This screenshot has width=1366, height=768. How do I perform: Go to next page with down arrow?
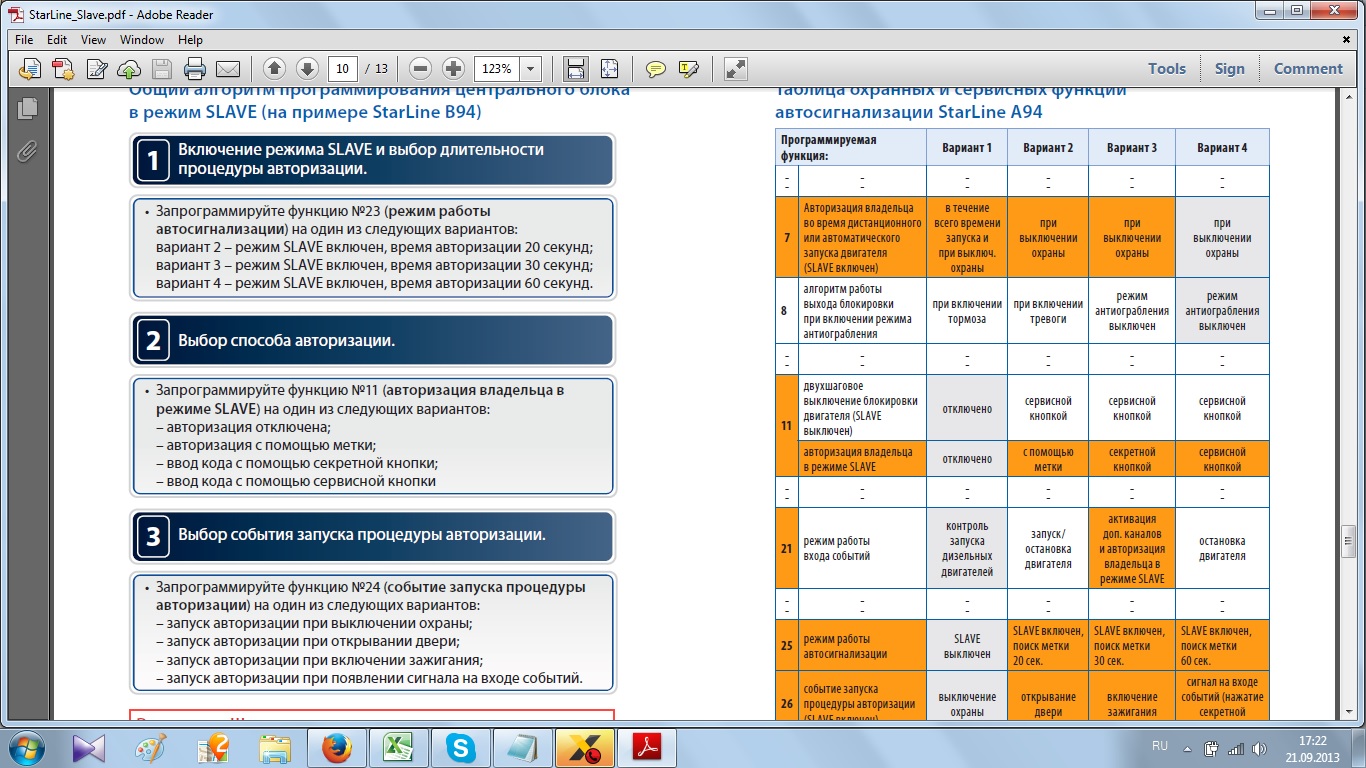(307, 69)
